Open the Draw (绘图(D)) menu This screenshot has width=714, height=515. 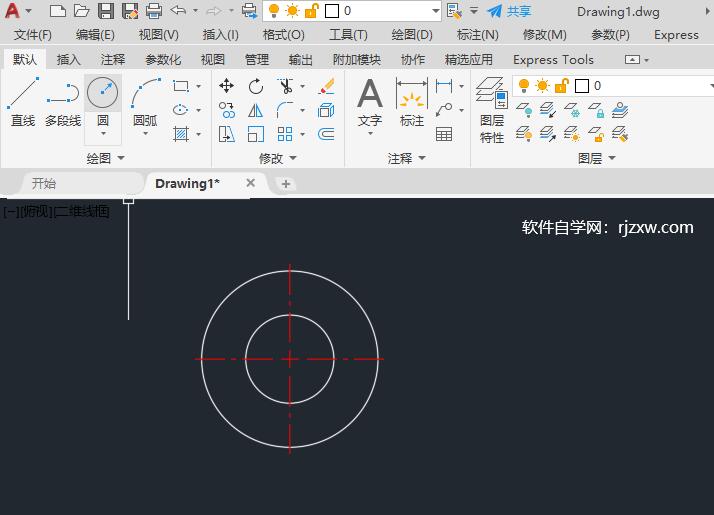[x=412, y=35]
